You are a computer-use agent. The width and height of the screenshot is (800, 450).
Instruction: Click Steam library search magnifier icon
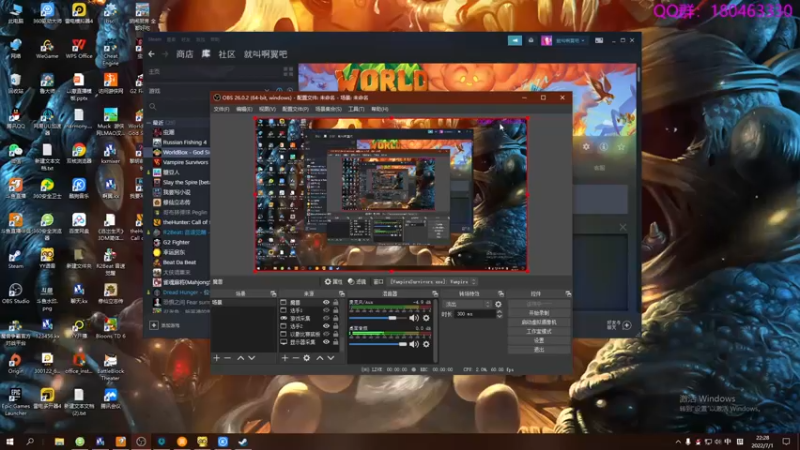pos(153,107)
